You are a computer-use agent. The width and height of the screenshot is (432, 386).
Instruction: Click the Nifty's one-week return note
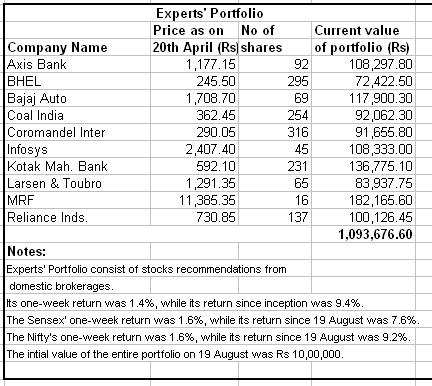(x=208, y=337)
